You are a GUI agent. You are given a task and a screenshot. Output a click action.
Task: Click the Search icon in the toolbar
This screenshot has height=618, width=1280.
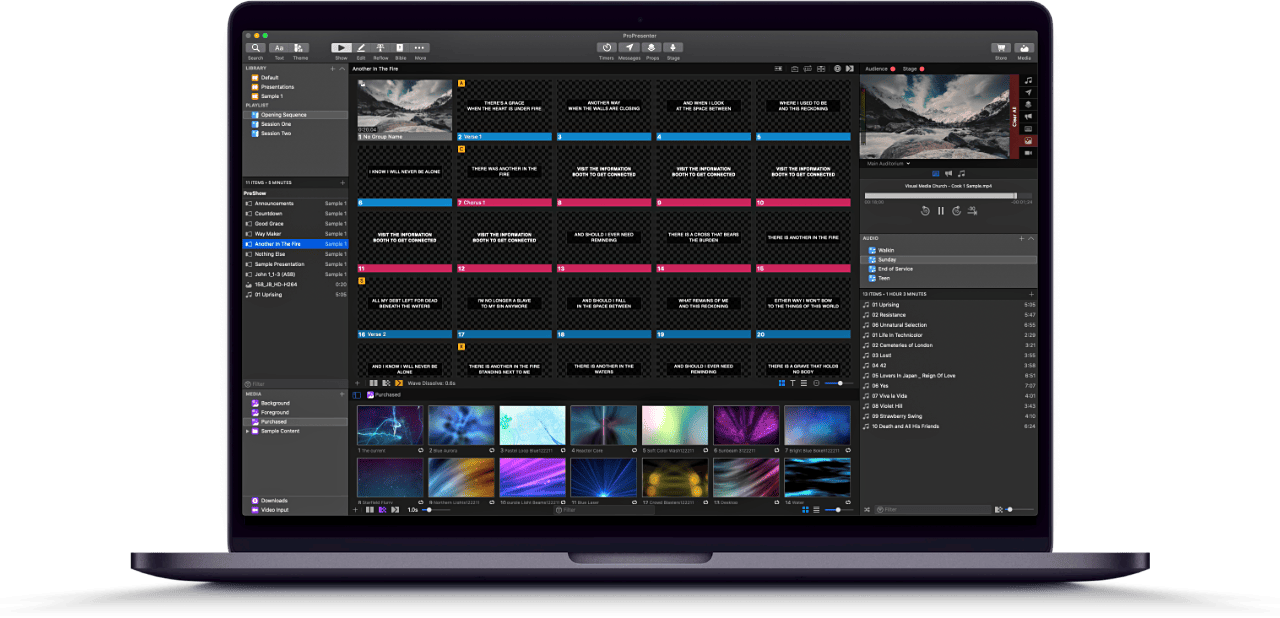256,47
